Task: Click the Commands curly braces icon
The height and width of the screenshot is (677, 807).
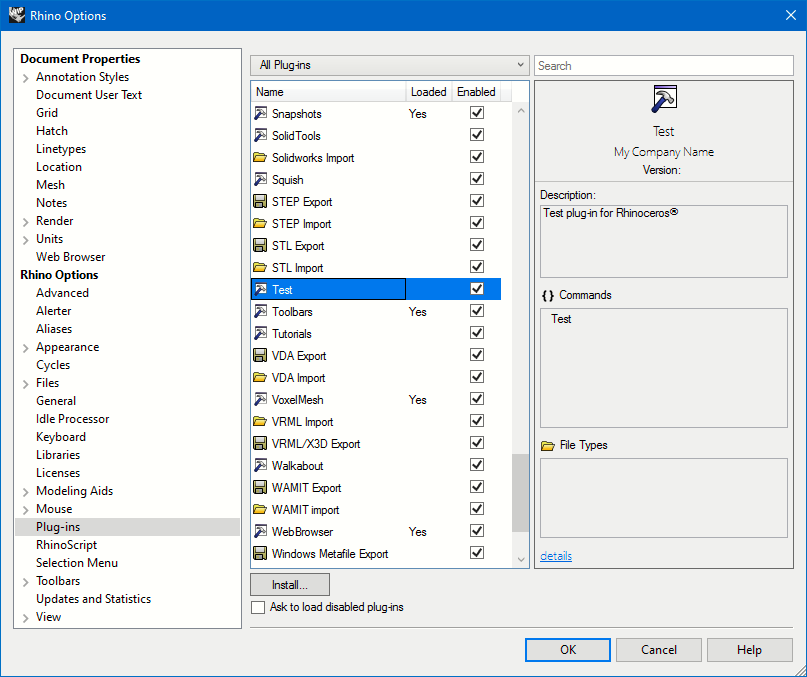Action: tap(548, 296)
